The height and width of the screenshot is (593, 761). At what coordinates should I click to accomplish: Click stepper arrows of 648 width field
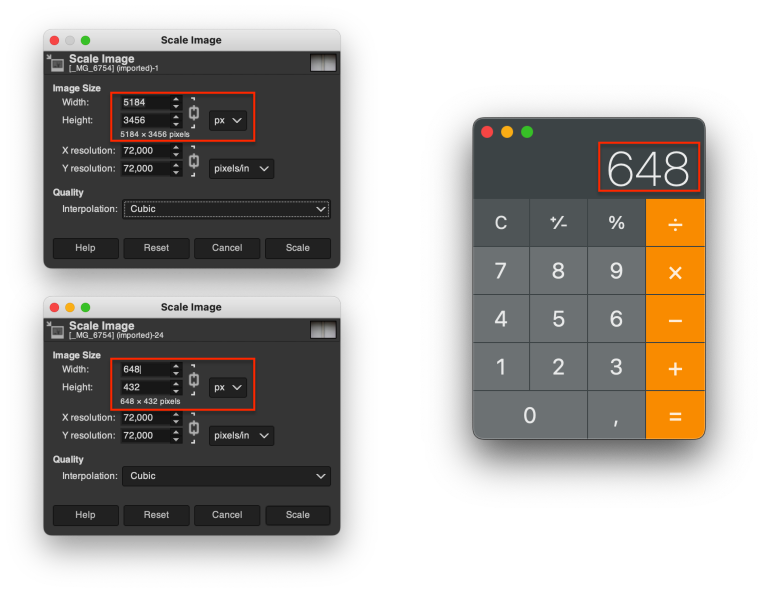coord(176,369)
